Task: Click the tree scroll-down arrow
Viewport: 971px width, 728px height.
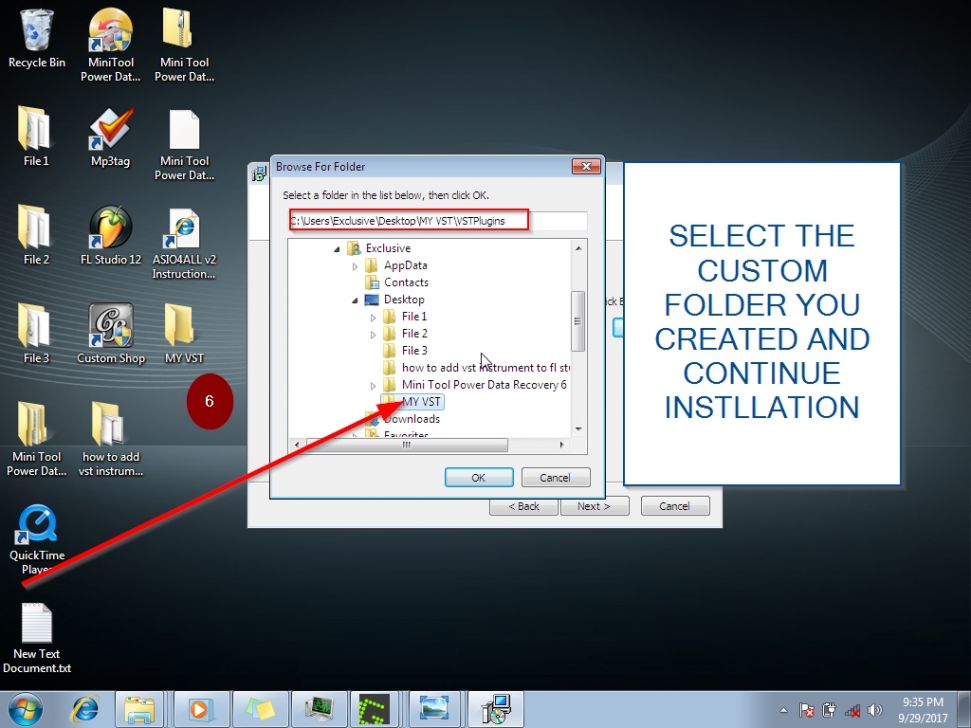Action: [578, 429]
